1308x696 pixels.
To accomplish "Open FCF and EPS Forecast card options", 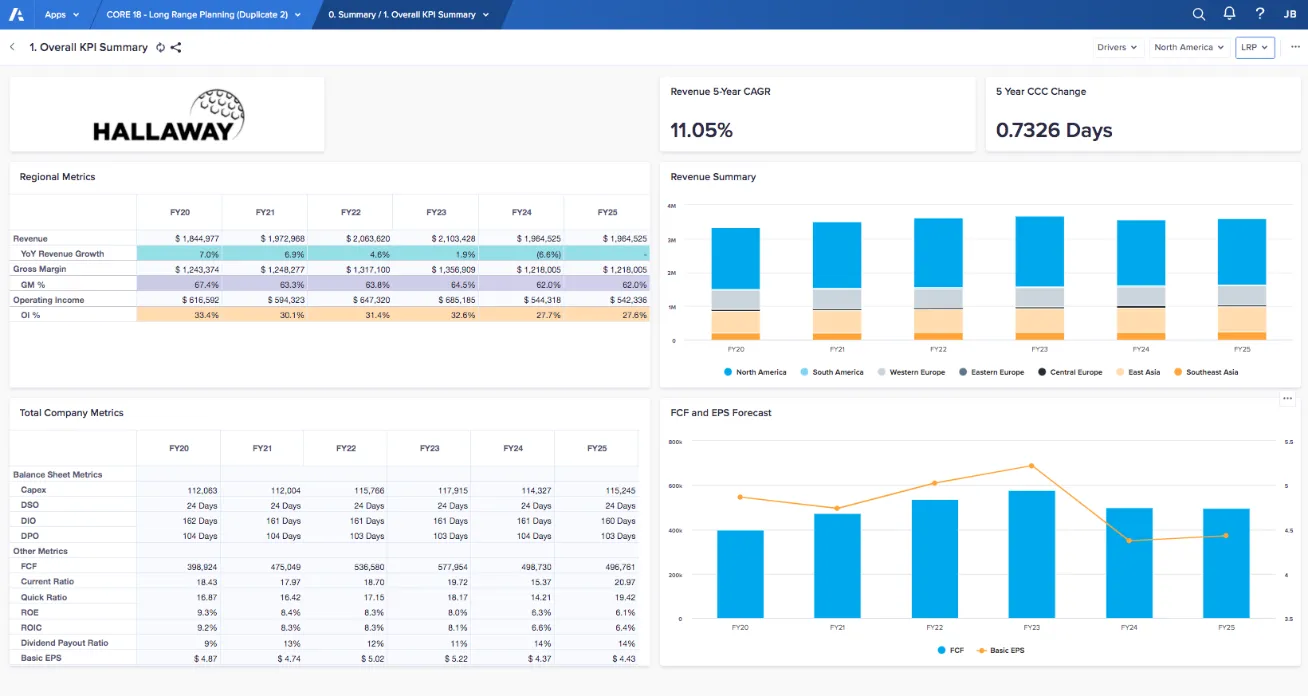I will tap(1287, 399).
